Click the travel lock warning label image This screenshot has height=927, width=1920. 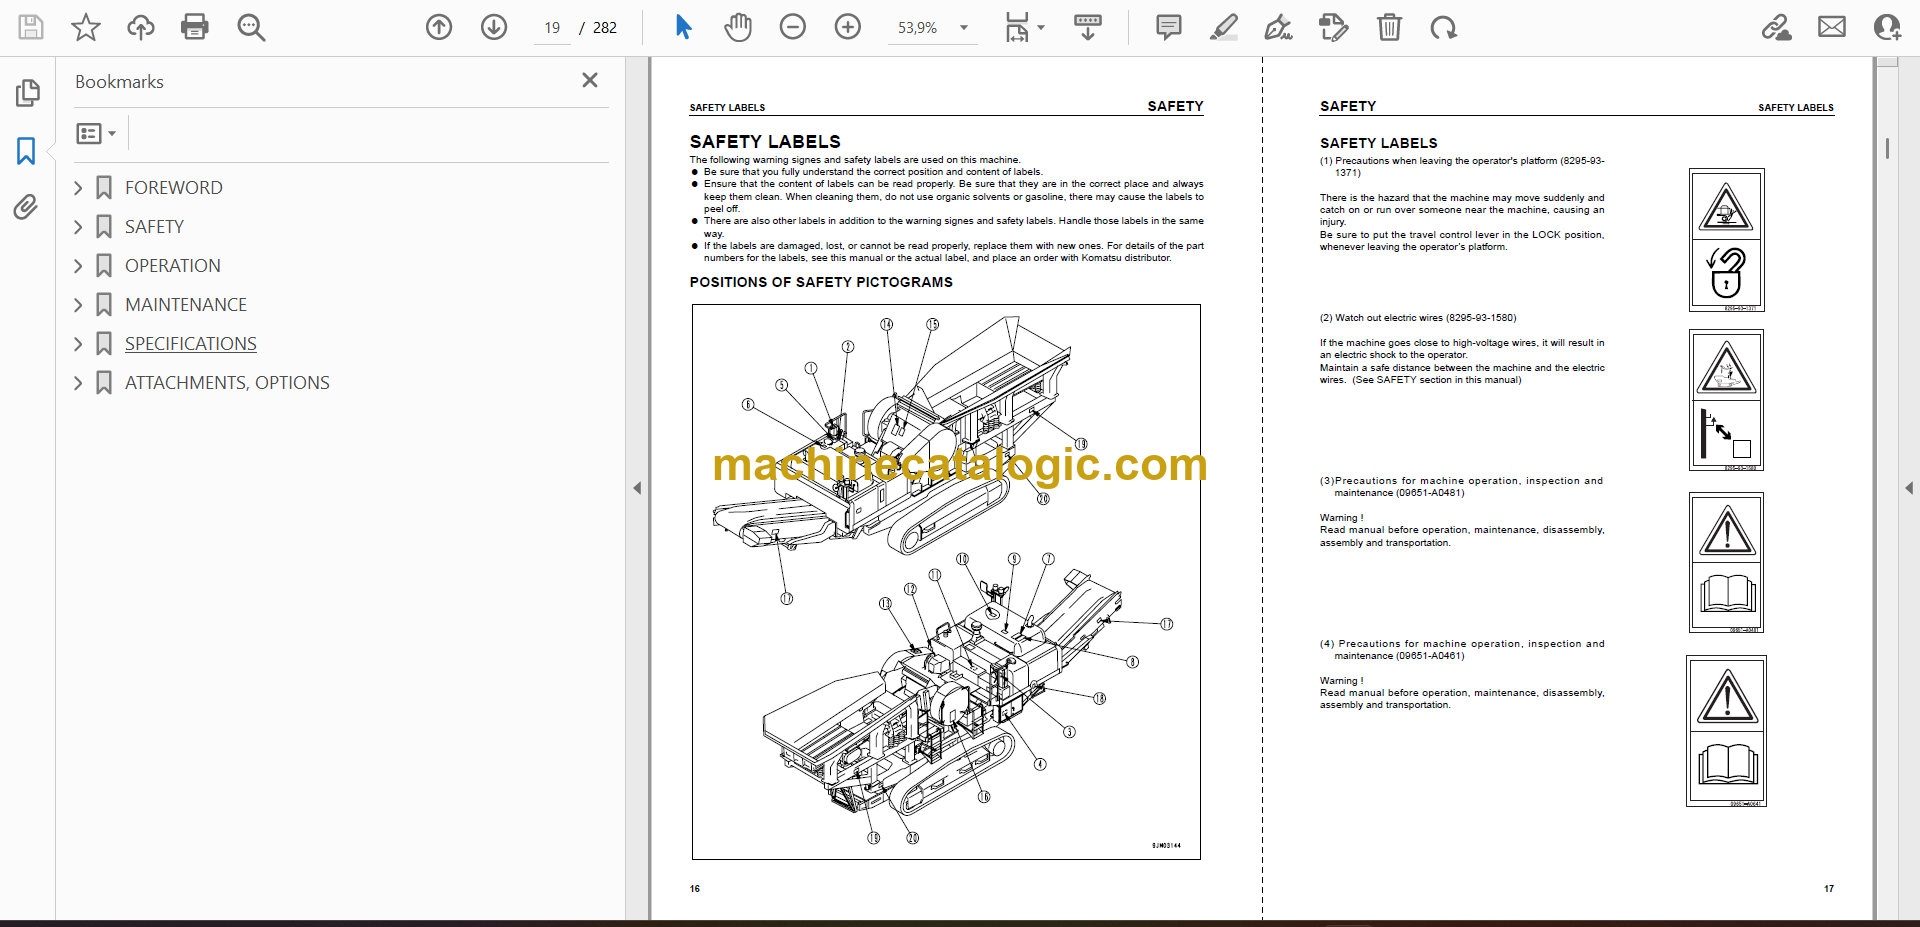pyautogui.click(x=1726, y=240)
